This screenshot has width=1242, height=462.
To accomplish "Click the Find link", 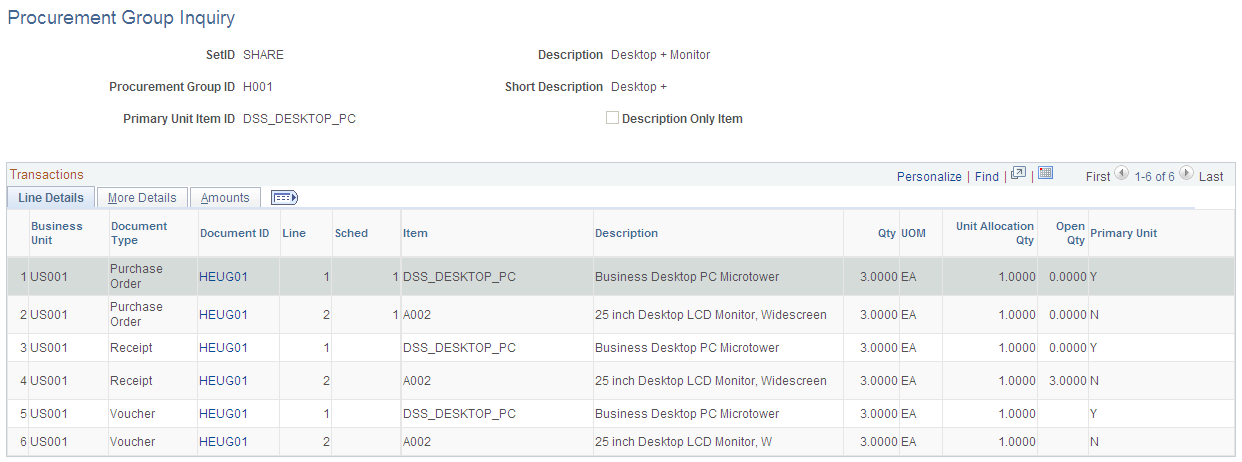I will coord(987,176).
